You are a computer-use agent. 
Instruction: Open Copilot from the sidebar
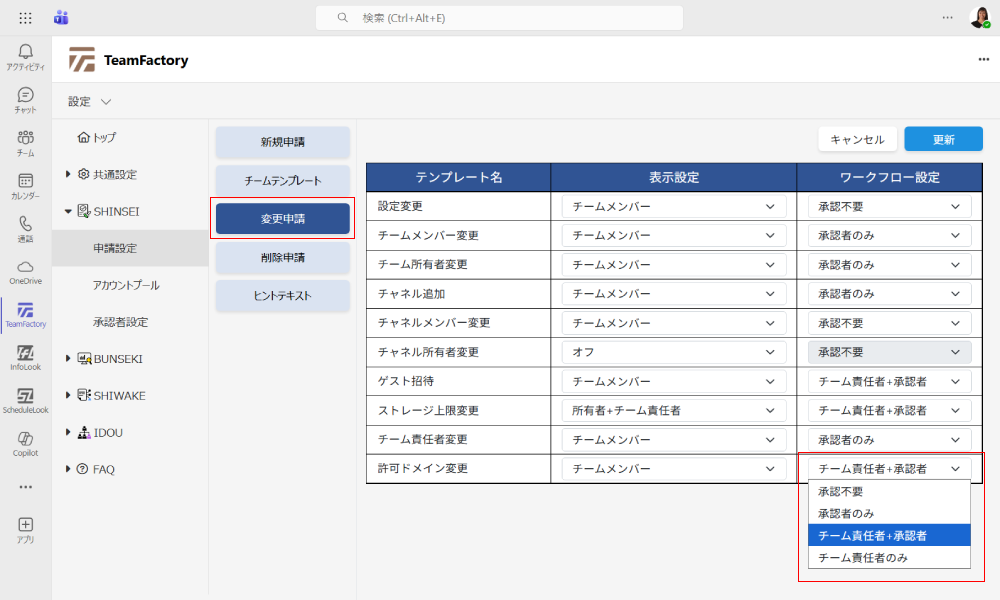(25, 443)
